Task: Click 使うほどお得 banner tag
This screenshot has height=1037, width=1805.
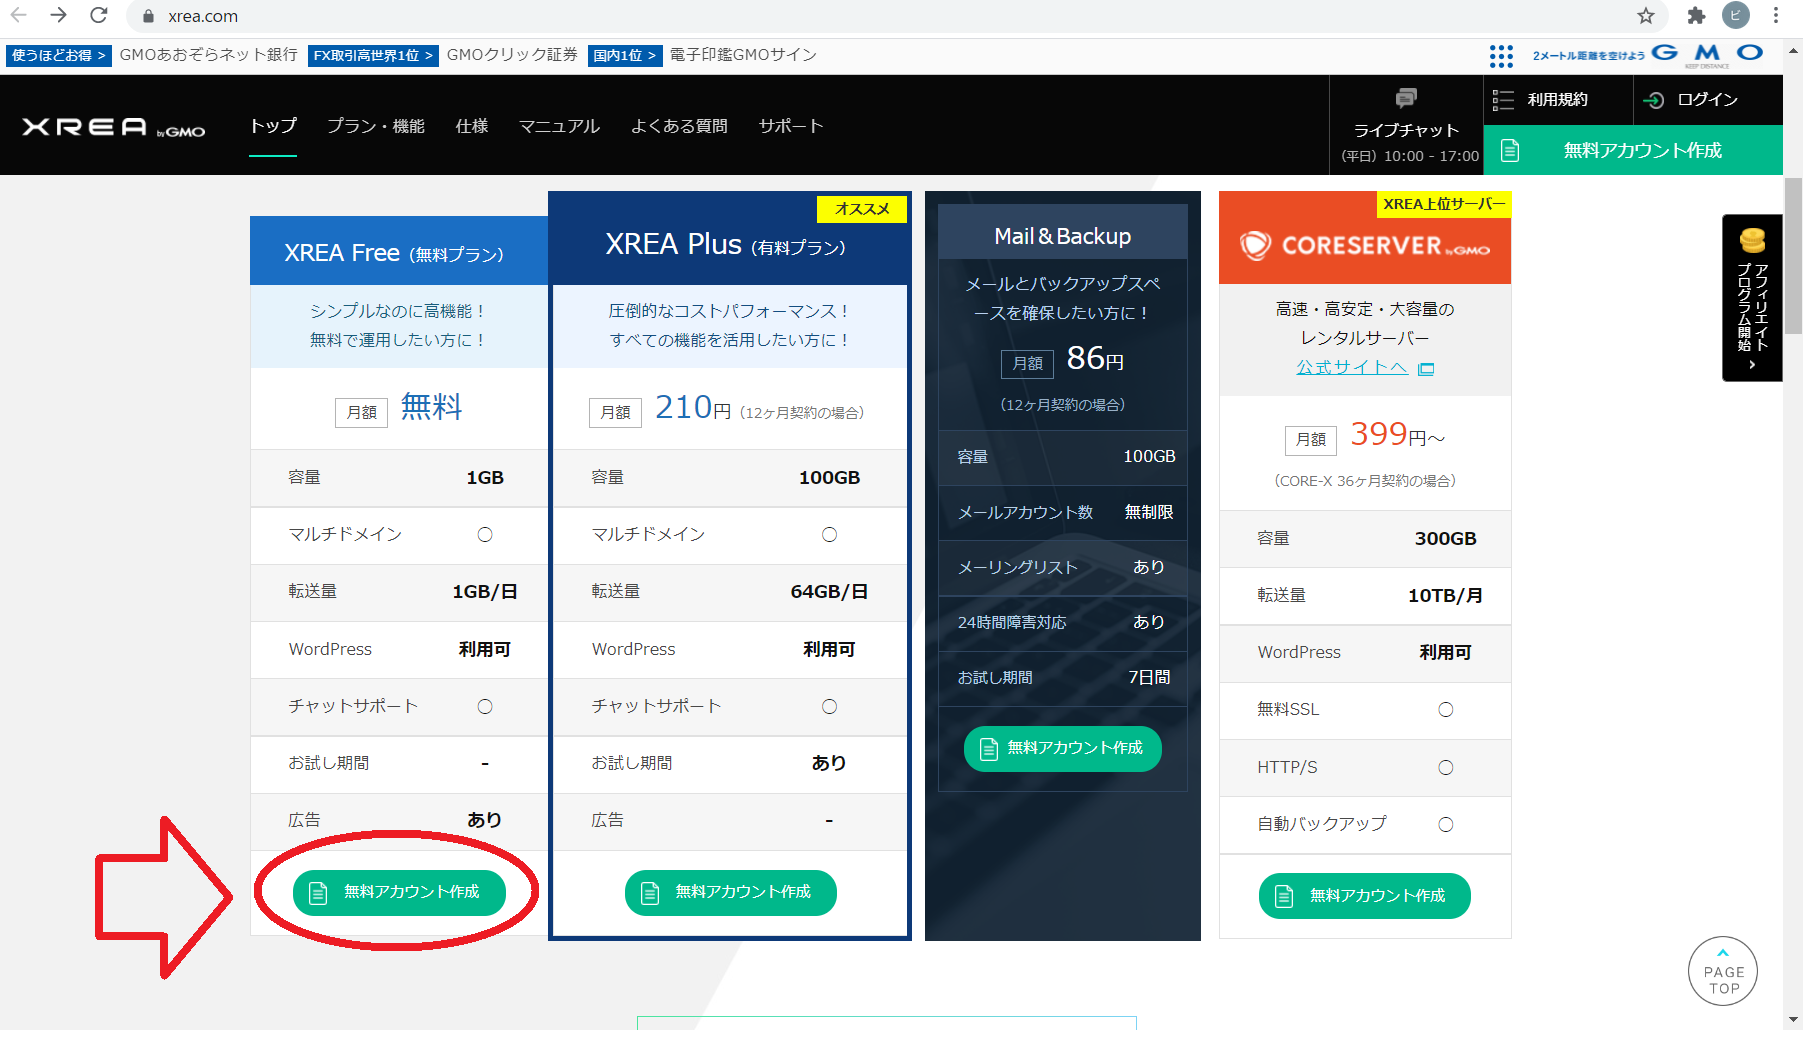Action: tap(58, 55)
